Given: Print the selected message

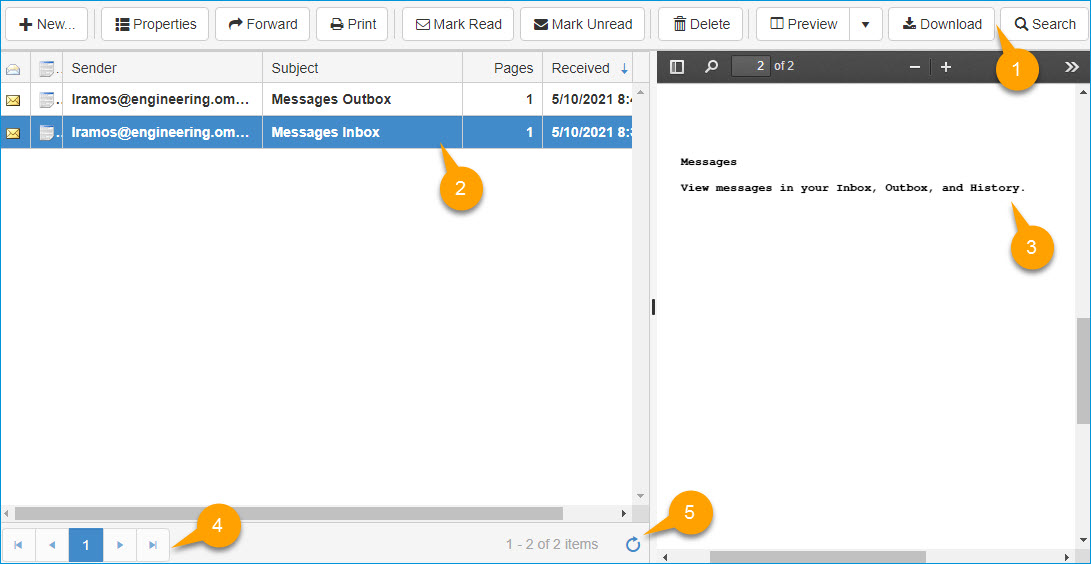Looking at the screenshot, I should point(352,24).
